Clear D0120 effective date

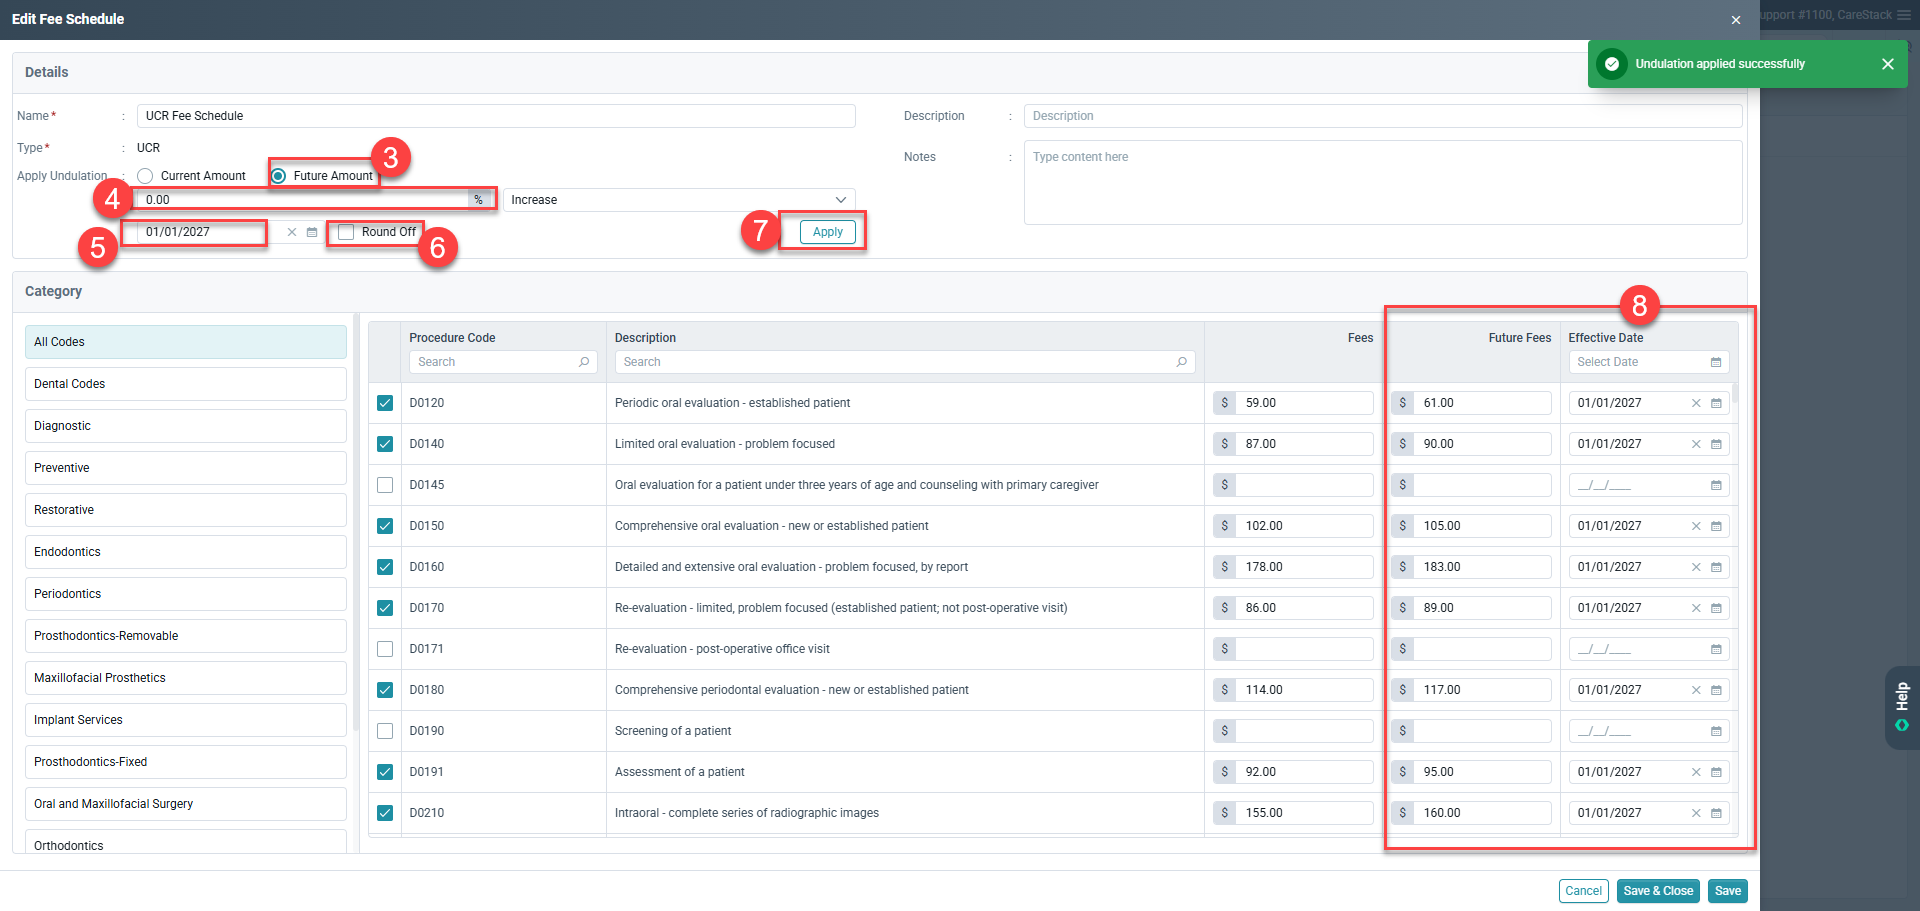(1696, 403)
